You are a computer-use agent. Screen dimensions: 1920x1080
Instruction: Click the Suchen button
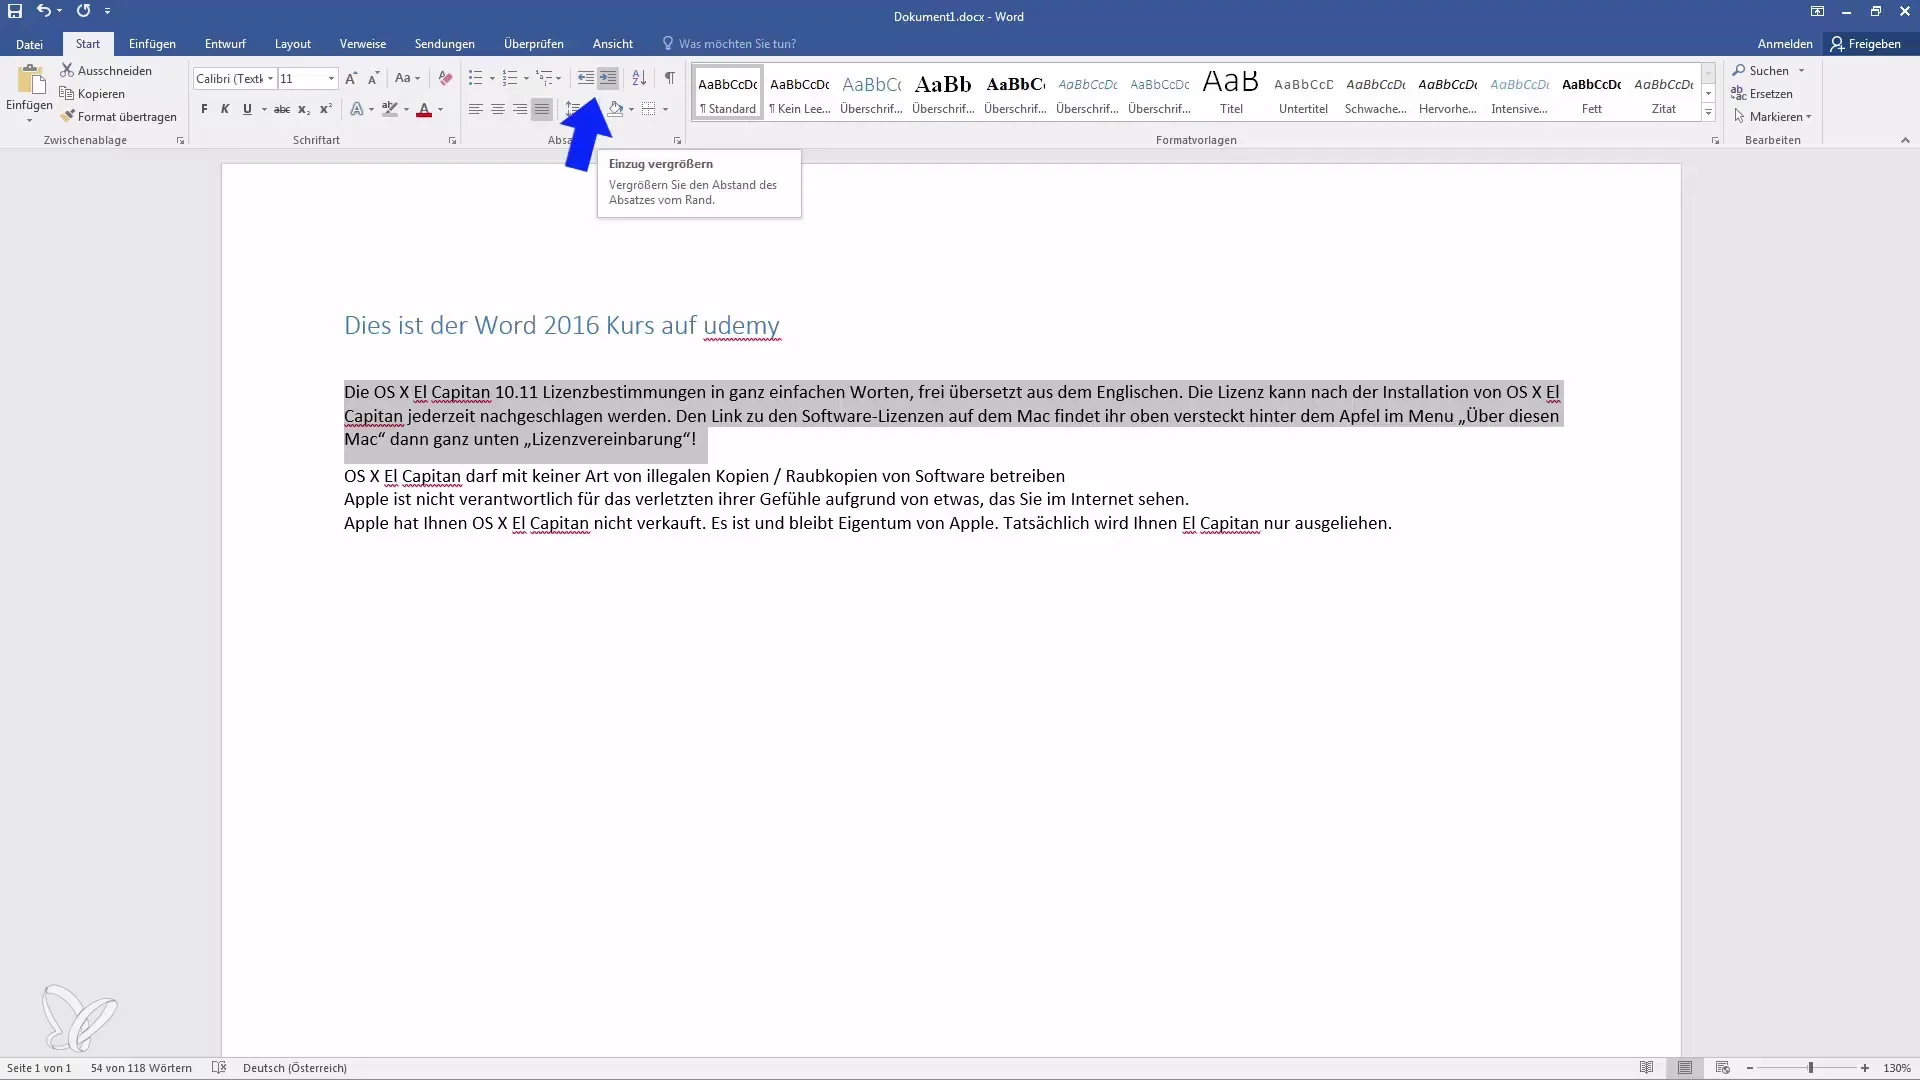(1768, 71)
